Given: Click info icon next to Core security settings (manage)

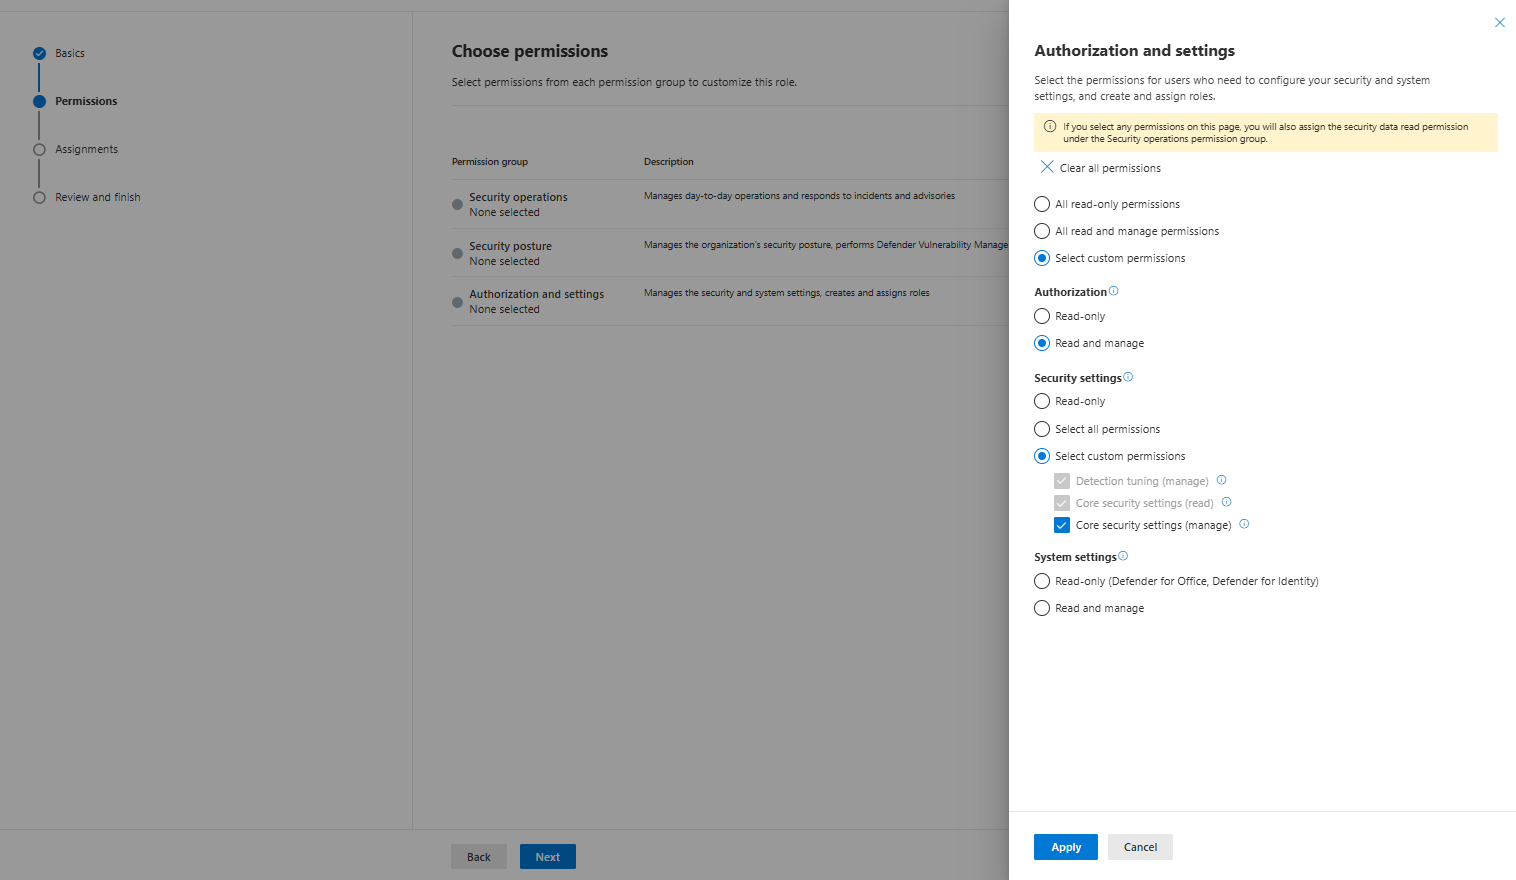Looking at the screenshot, I should pyautogui.click(x=1244, y=524).
